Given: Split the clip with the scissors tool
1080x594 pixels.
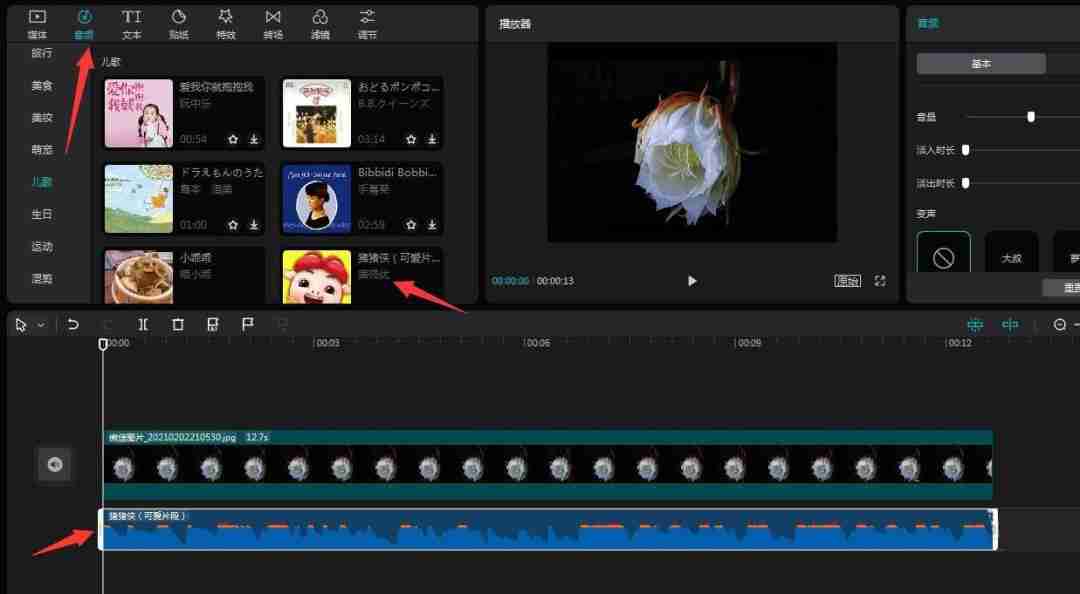Looking at the screenshot, I should 142,324.
